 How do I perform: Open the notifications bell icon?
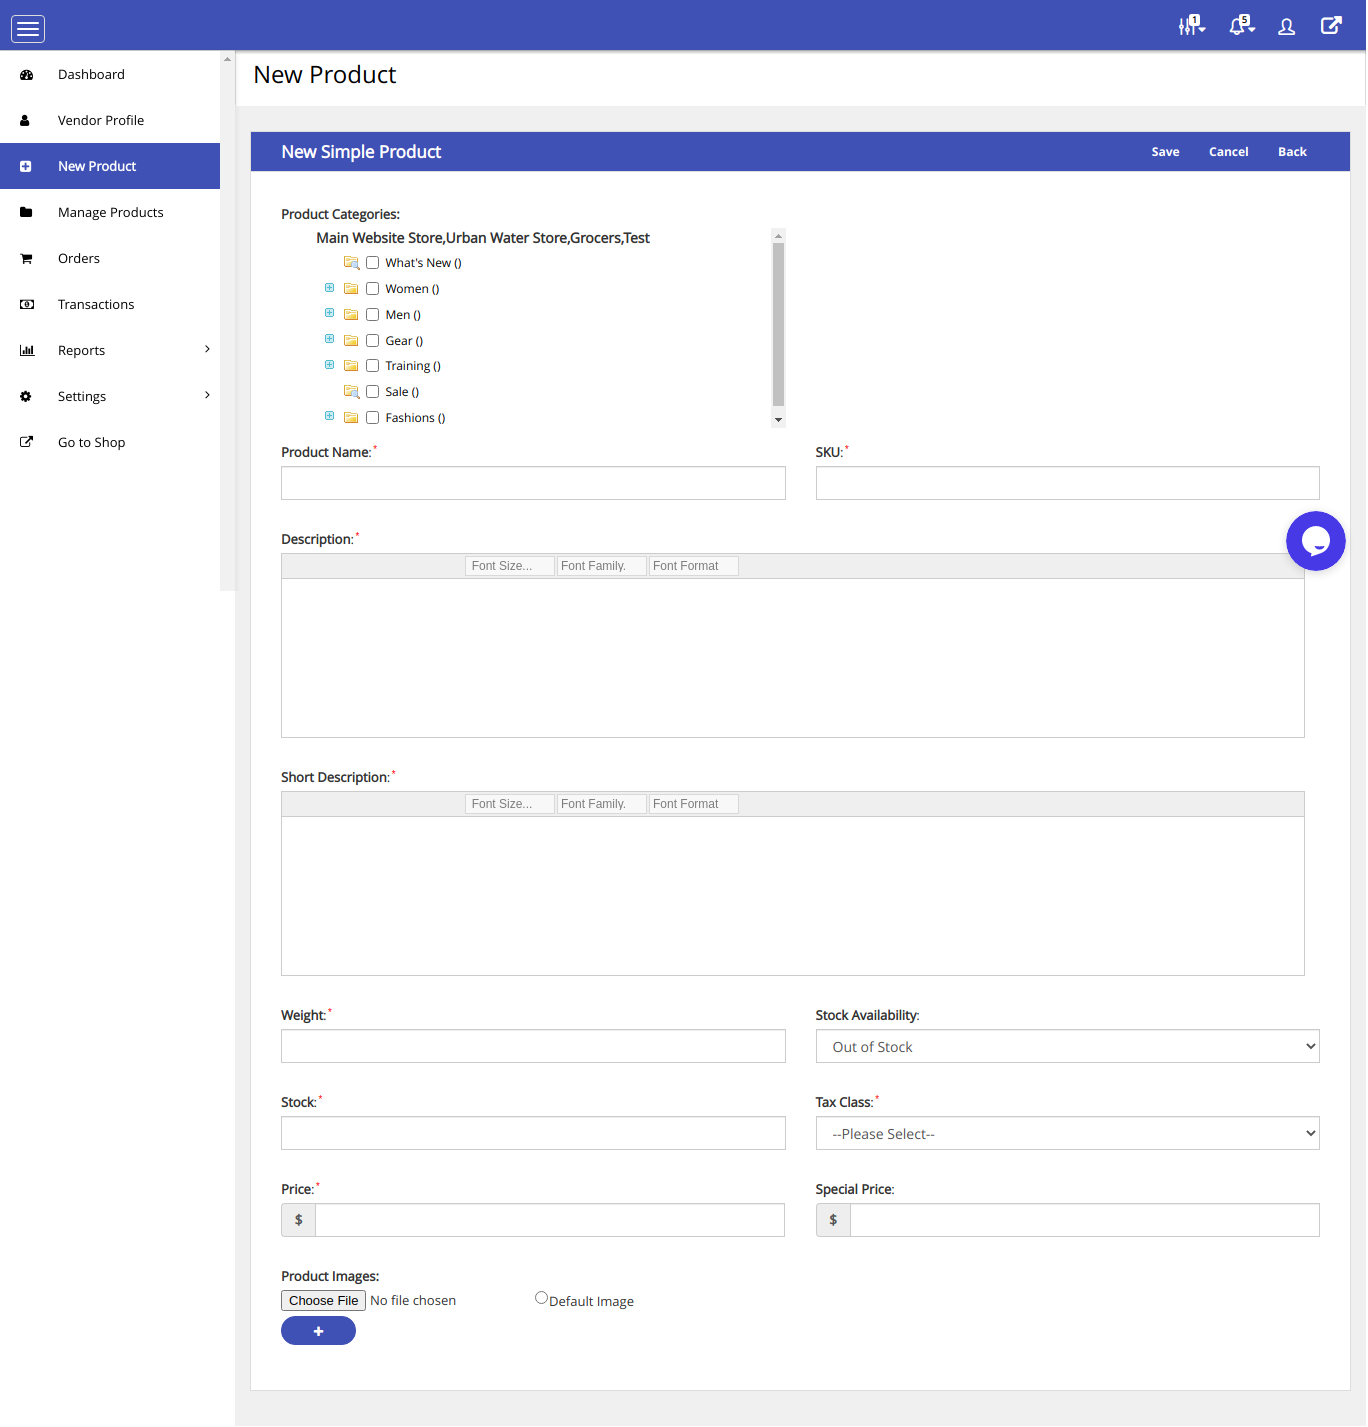[1240, 26]
